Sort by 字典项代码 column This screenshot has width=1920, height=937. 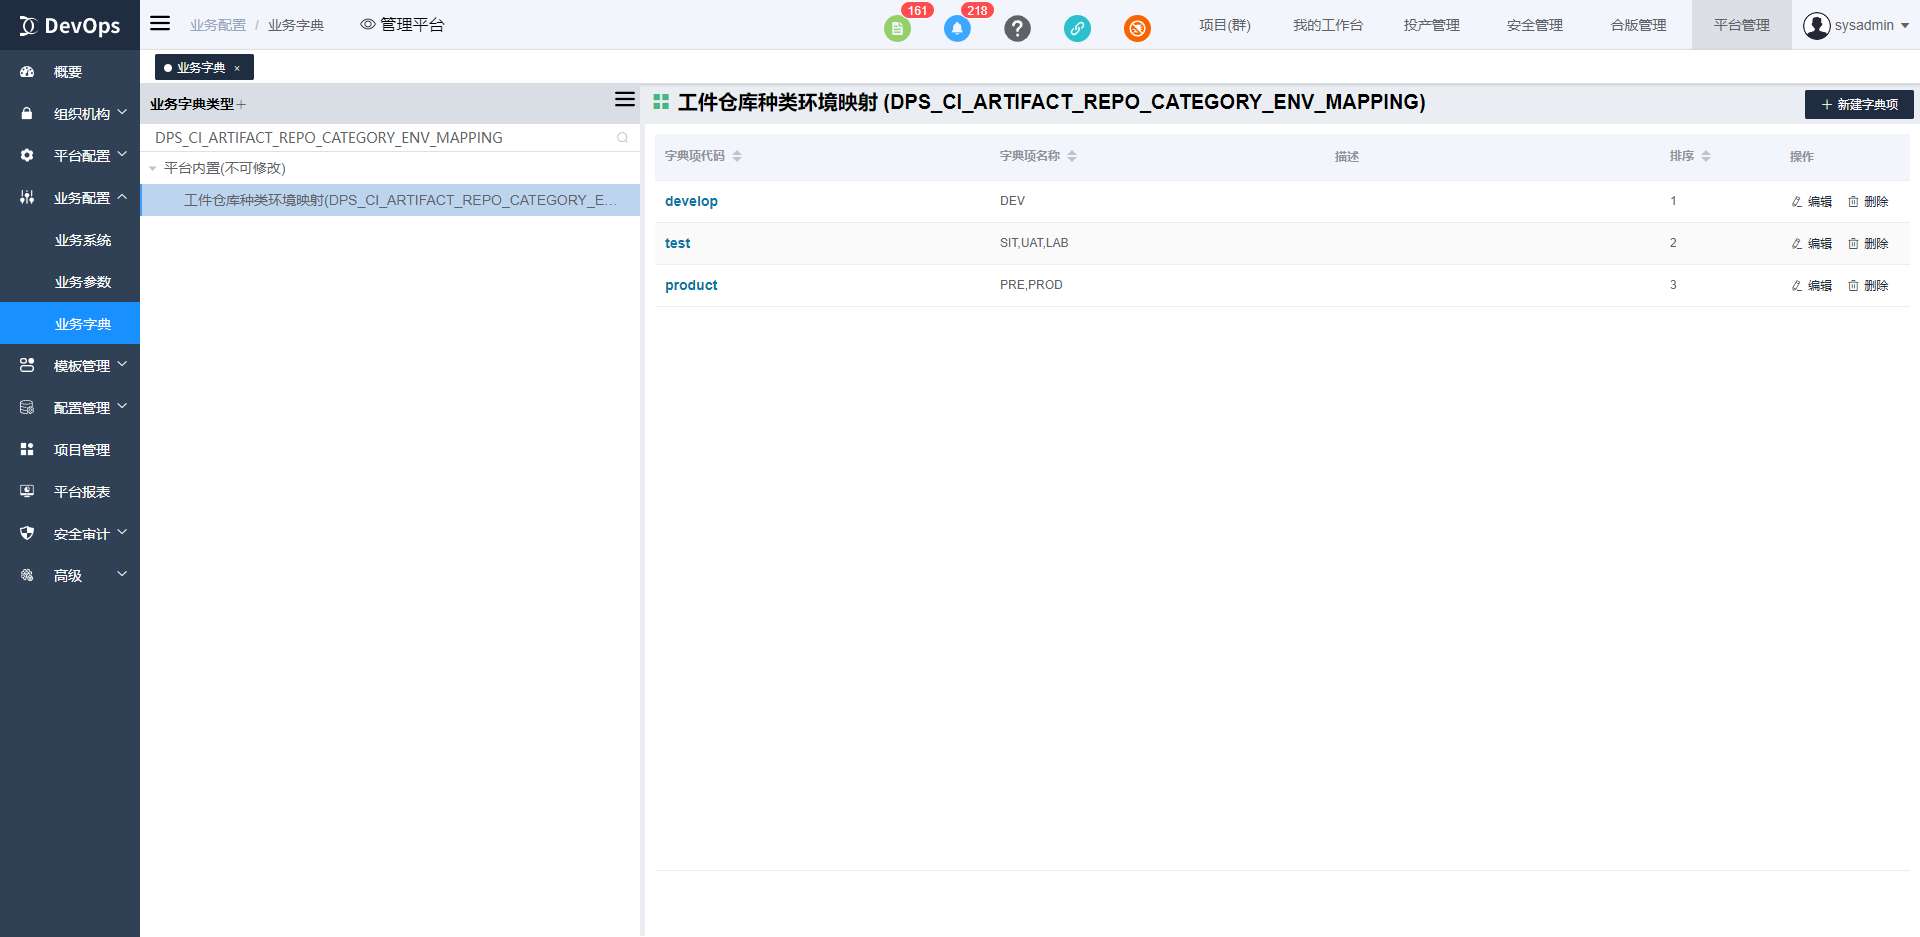click(737, 156)
